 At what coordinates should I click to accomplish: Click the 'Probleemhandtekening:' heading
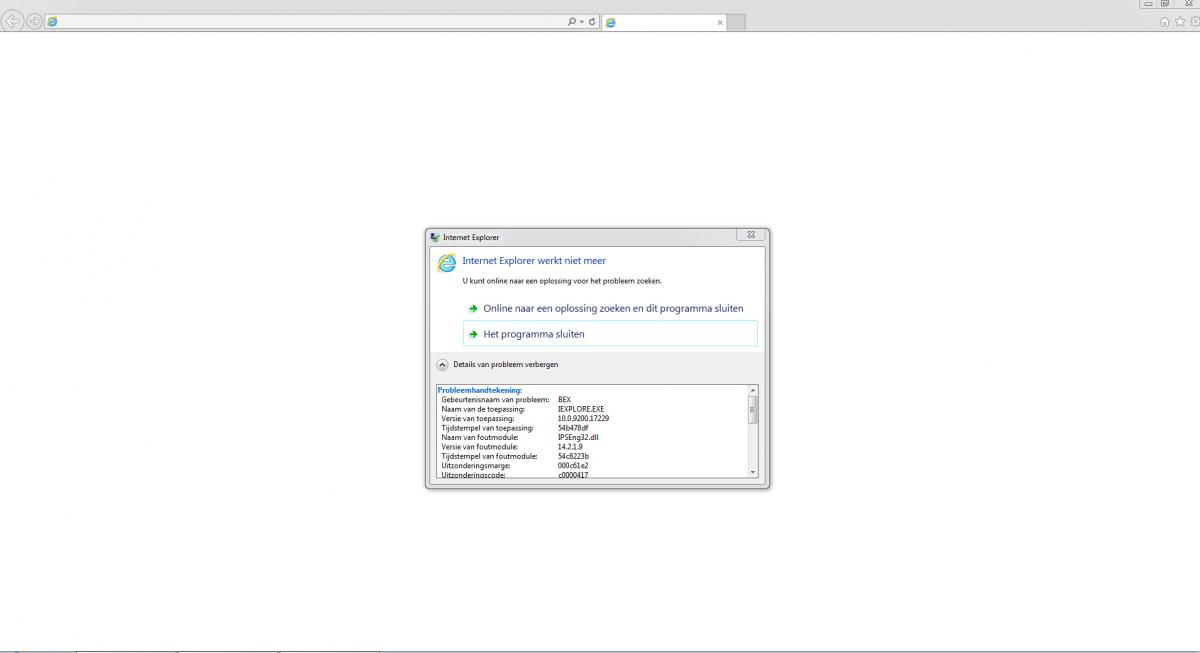click(x=480, y=390)
